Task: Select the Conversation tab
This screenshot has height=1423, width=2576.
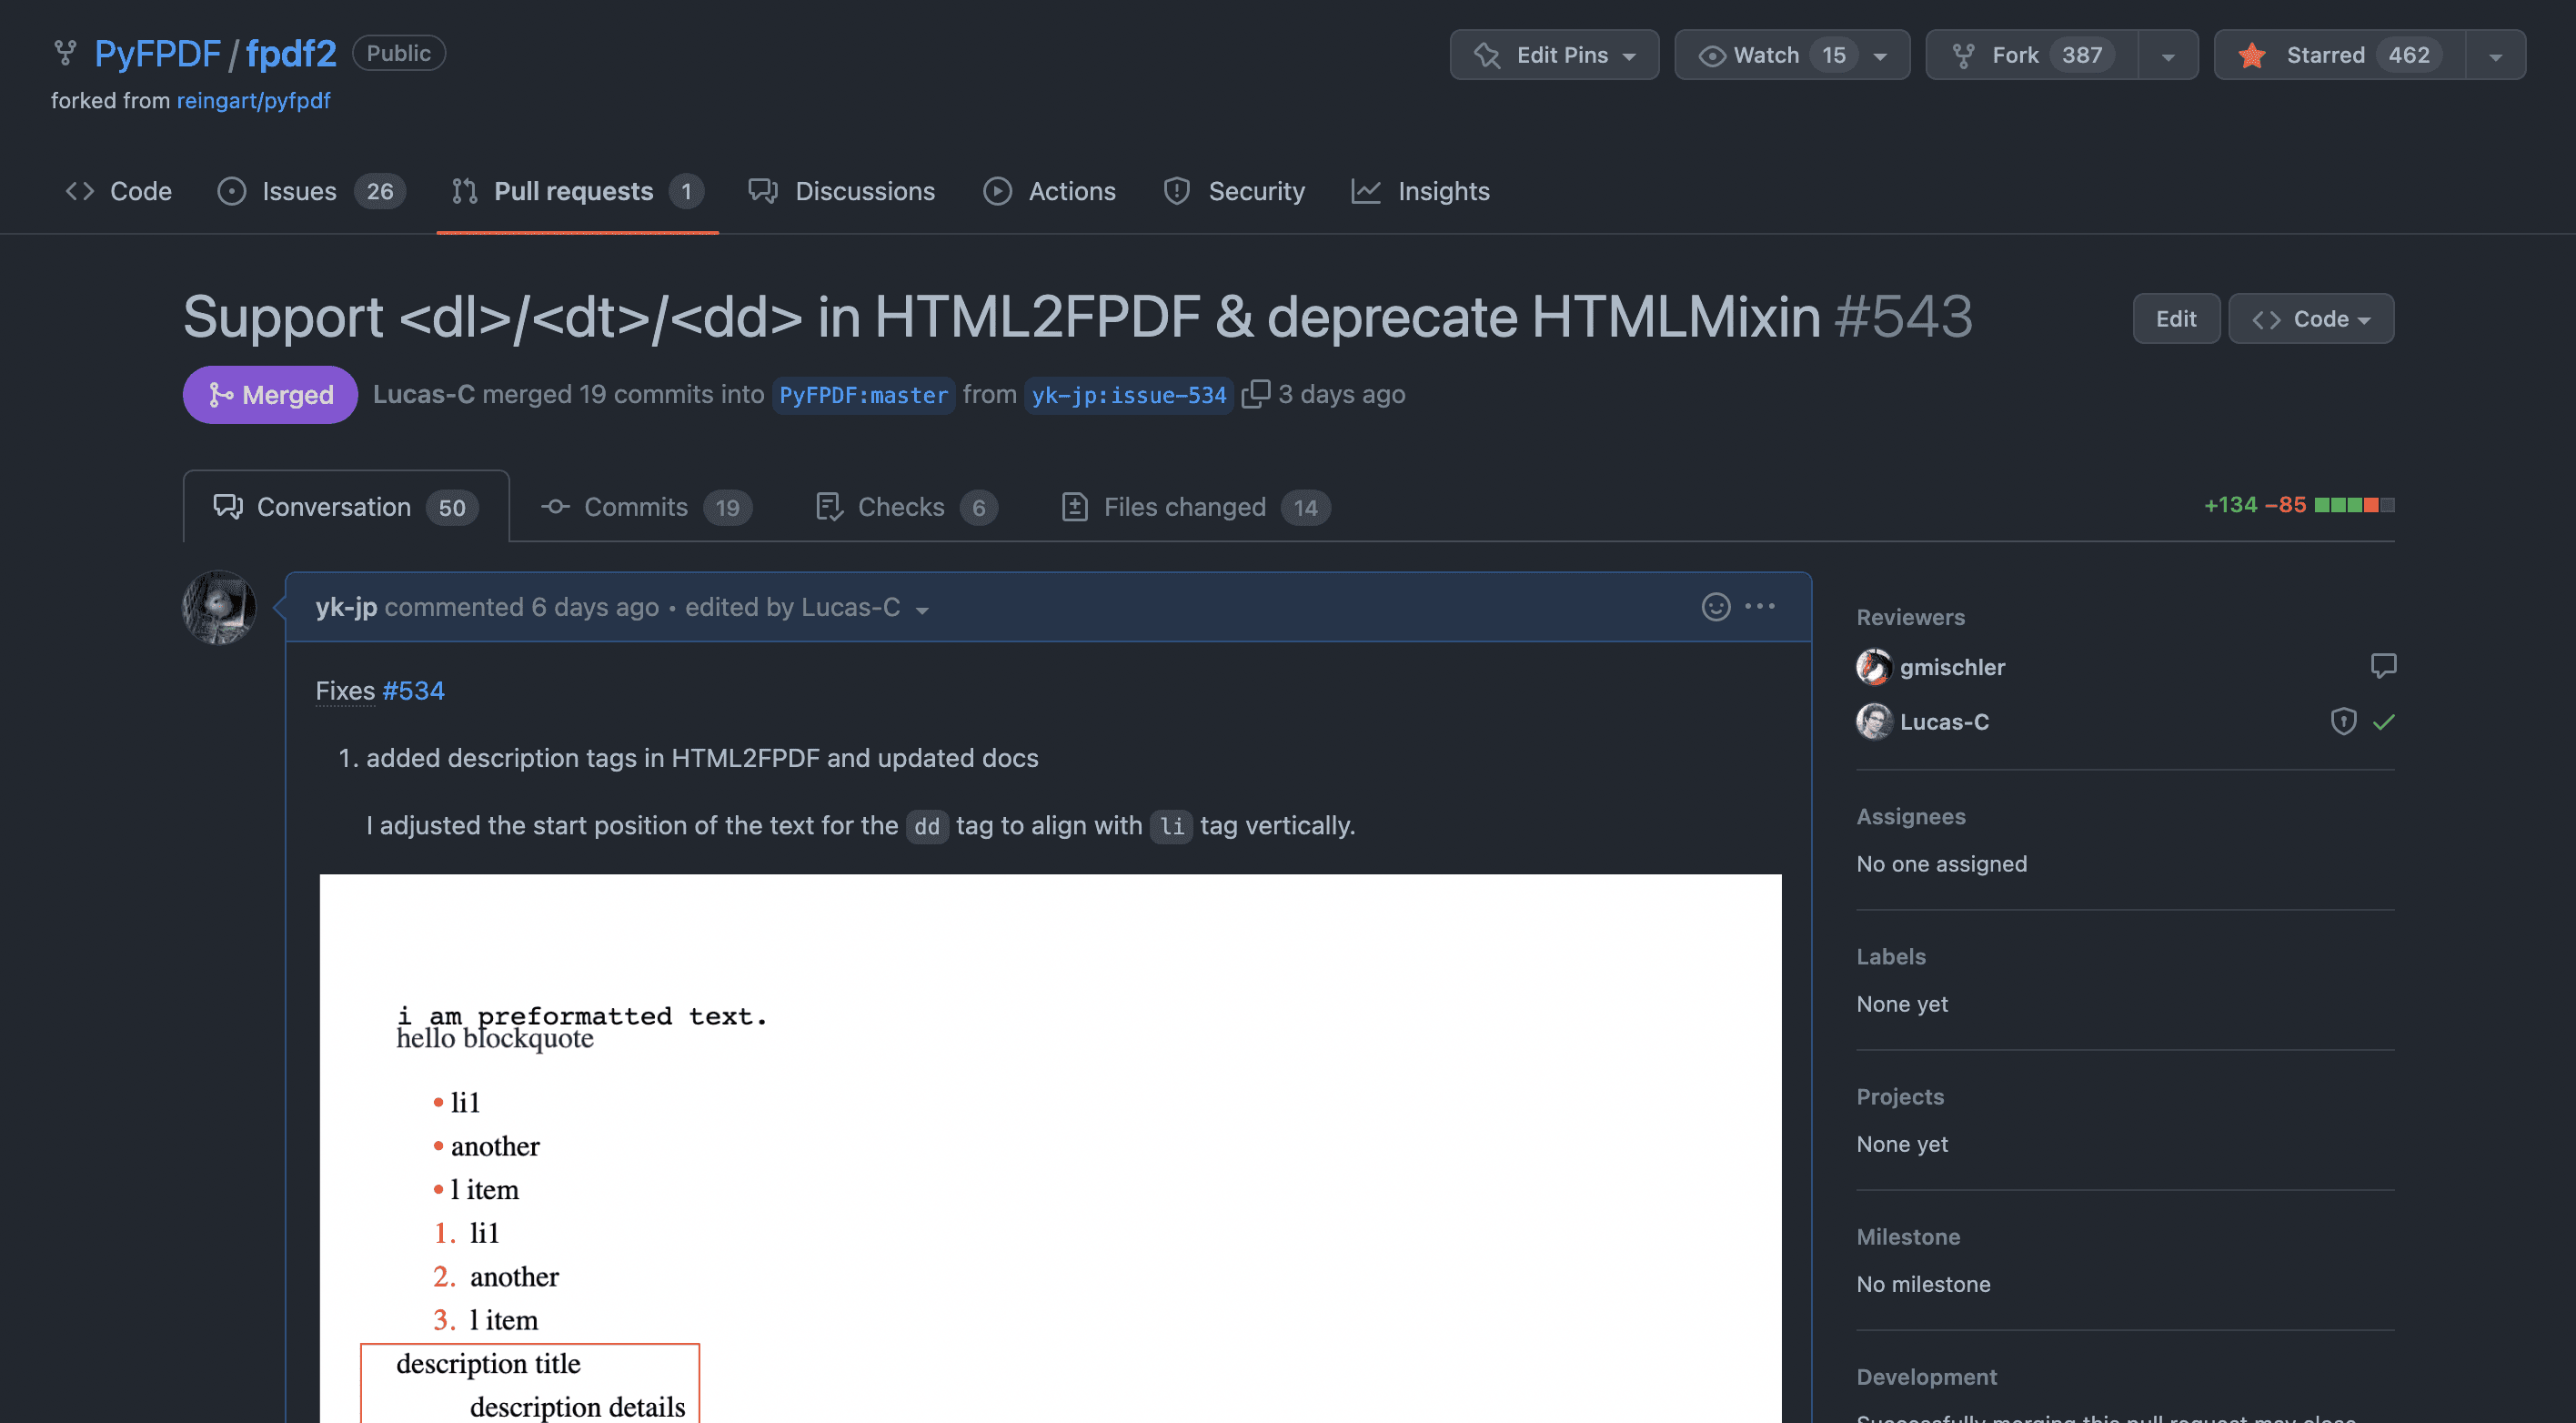Action: [346, 507]
